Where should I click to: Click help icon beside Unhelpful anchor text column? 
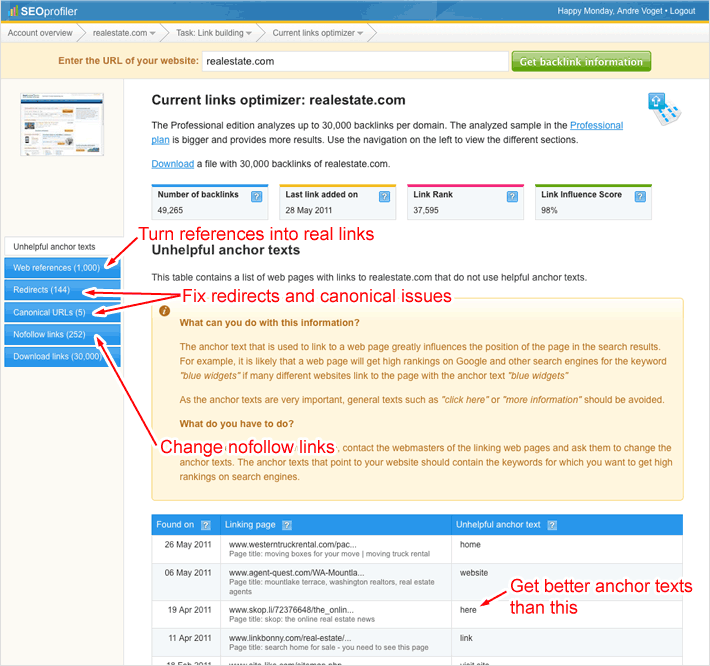coord(552,525)
